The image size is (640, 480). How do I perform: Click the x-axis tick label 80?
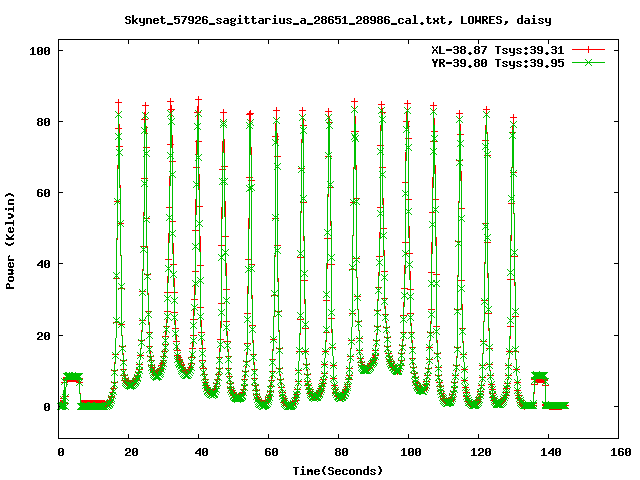pyautogui.click(x=341, y=452)
